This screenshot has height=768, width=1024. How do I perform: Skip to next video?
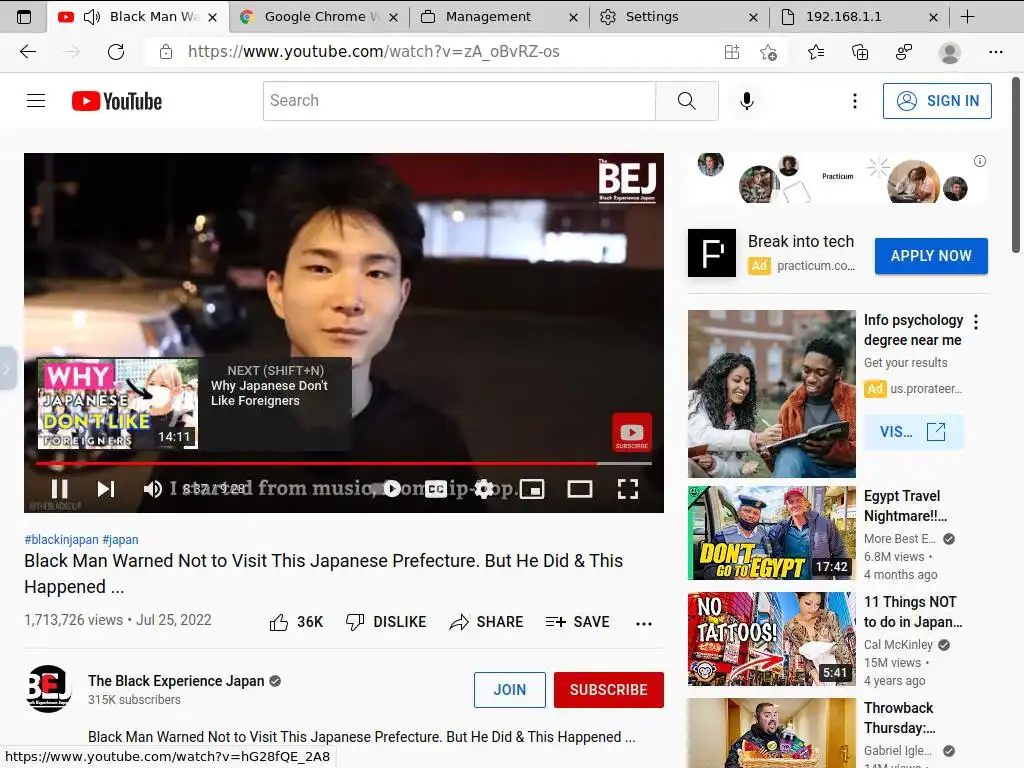[x=106, y=488]
